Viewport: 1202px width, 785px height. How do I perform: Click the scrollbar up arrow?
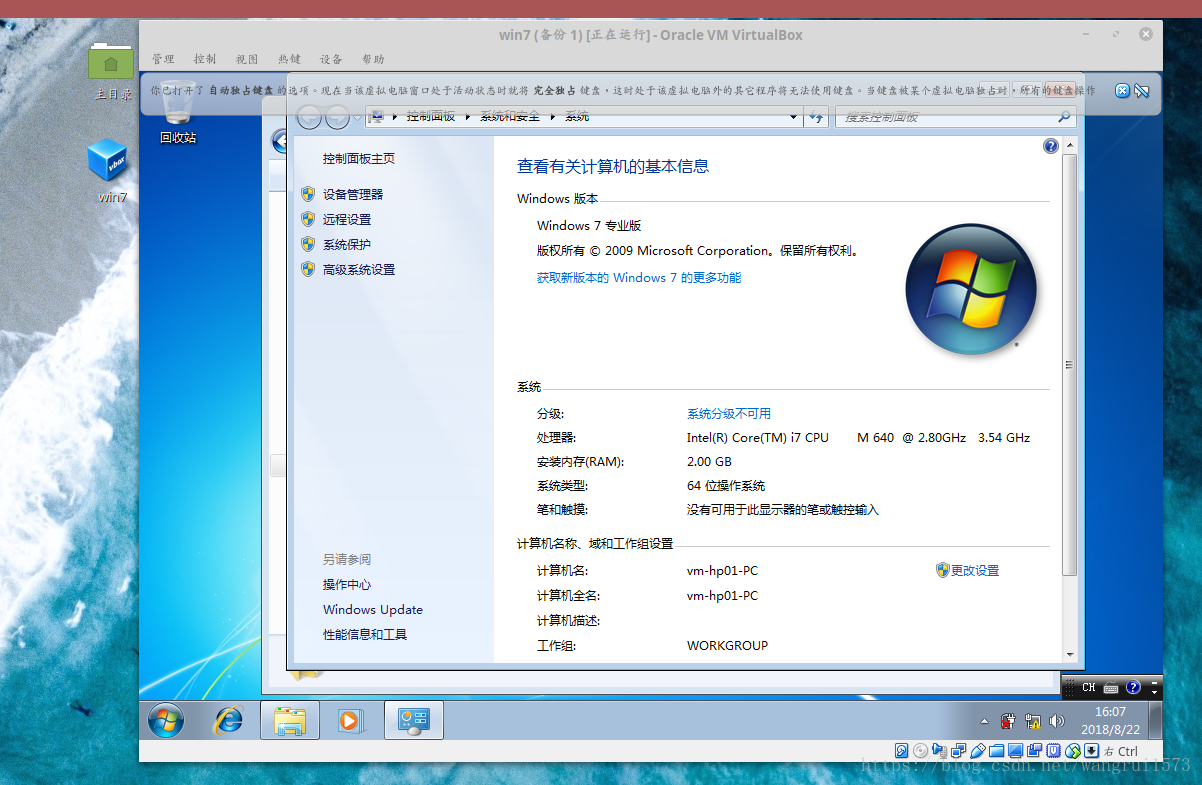(x=1069, y=146)
